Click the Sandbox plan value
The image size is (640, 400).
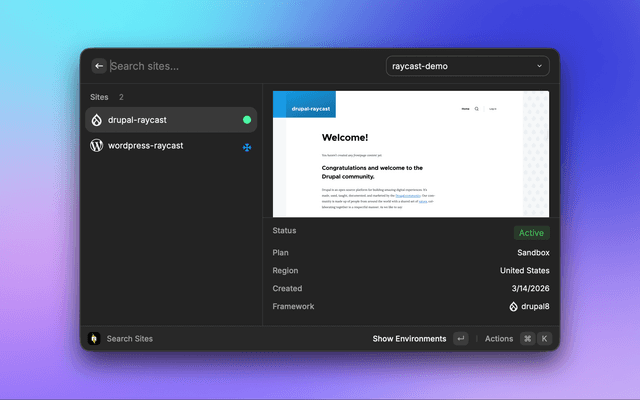533,253
